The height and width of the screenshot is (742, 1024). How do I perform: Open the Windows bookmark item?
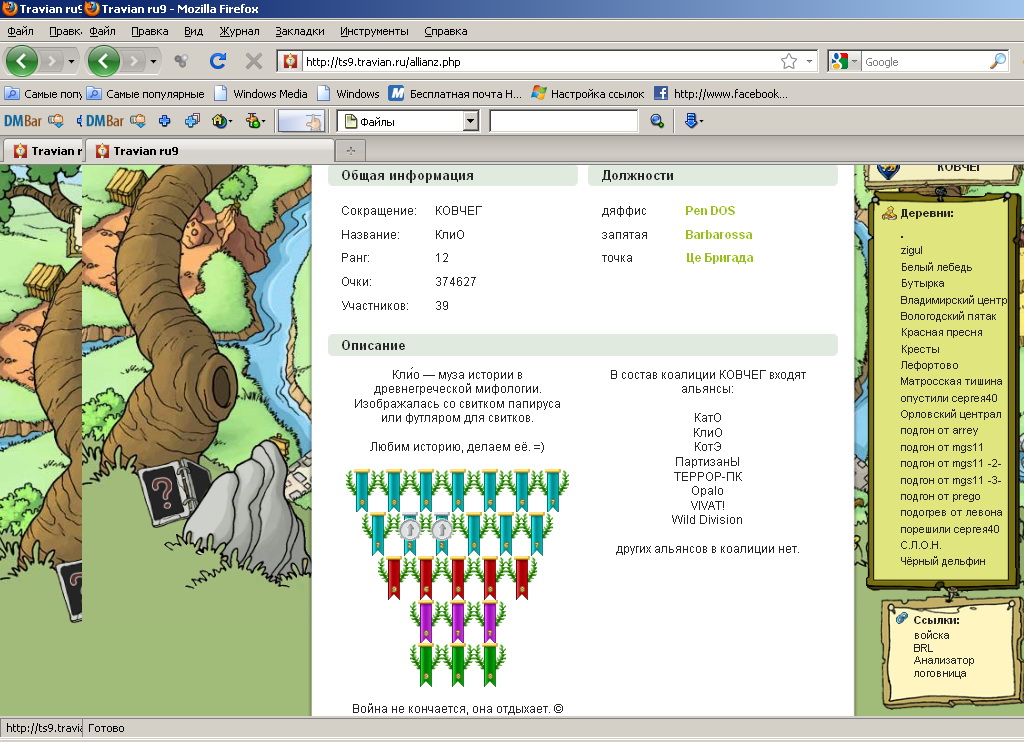348,93
